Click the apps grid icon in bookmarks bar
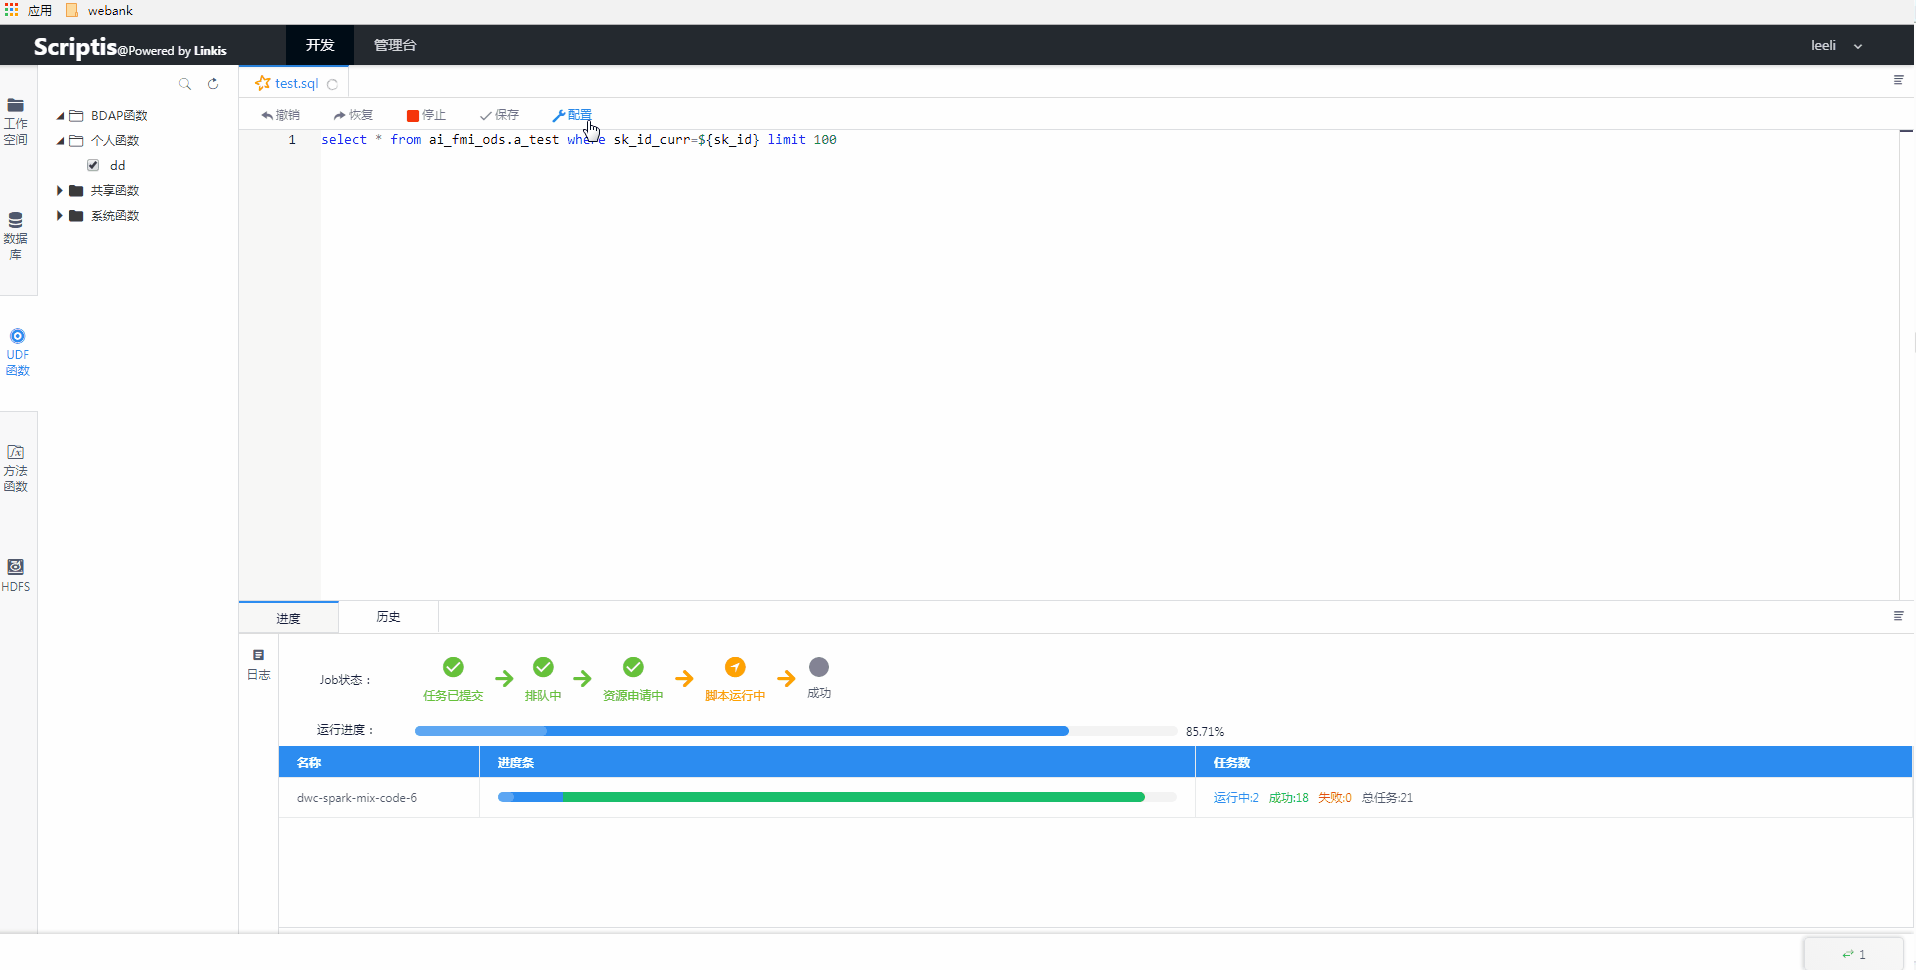Image resolution: width=1916 pixels, height=970 pixels. point(12,10)
